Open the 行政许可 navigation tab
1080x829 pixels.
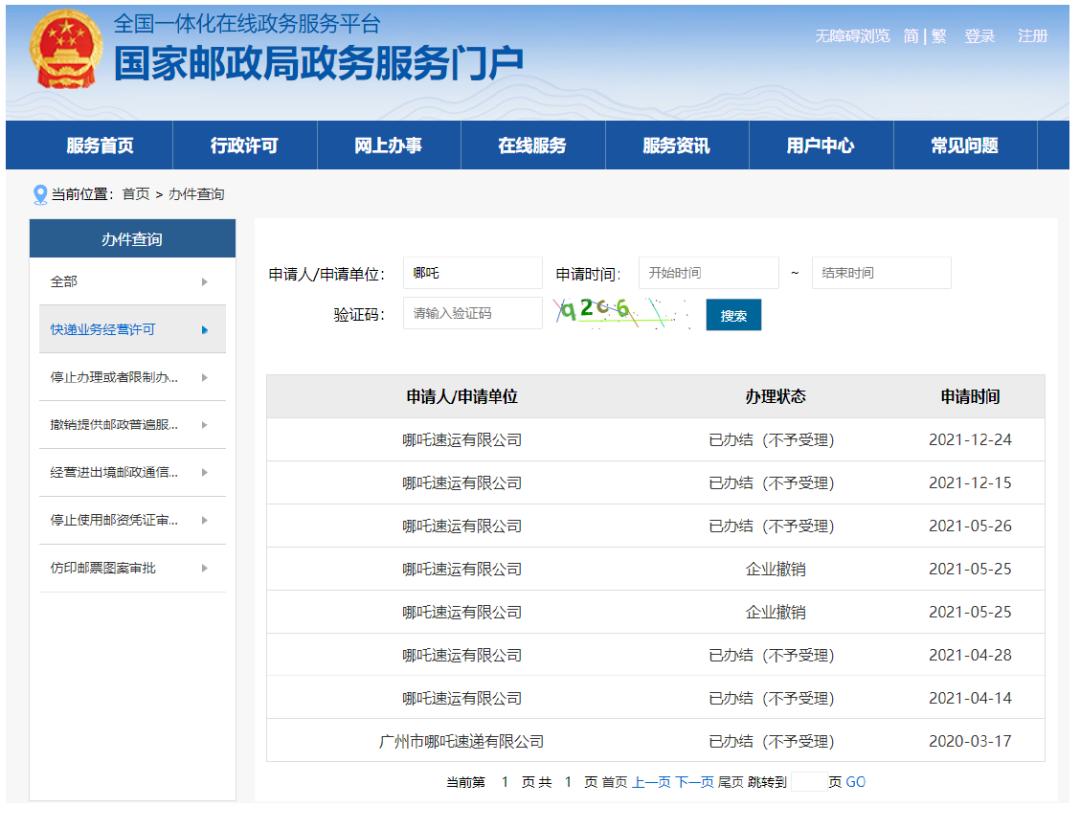[244, 146]
